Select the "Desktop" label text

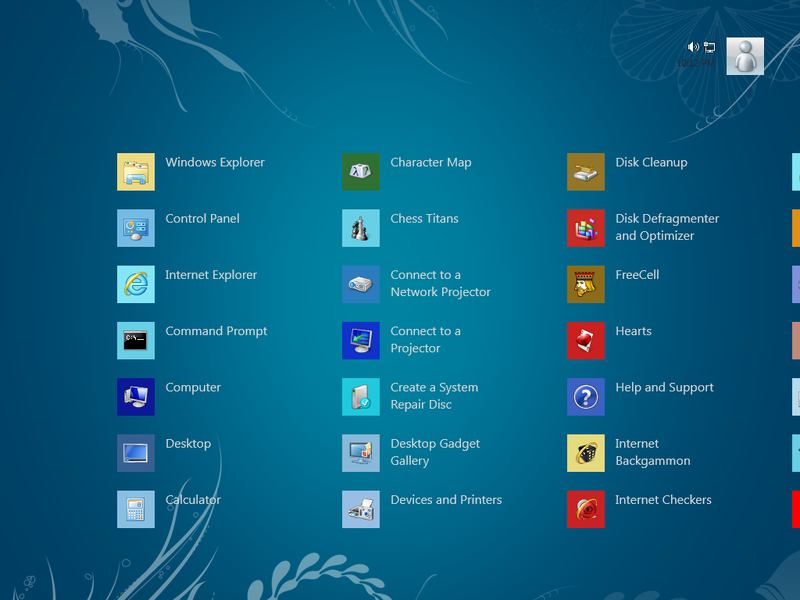[x=188, y=444]
